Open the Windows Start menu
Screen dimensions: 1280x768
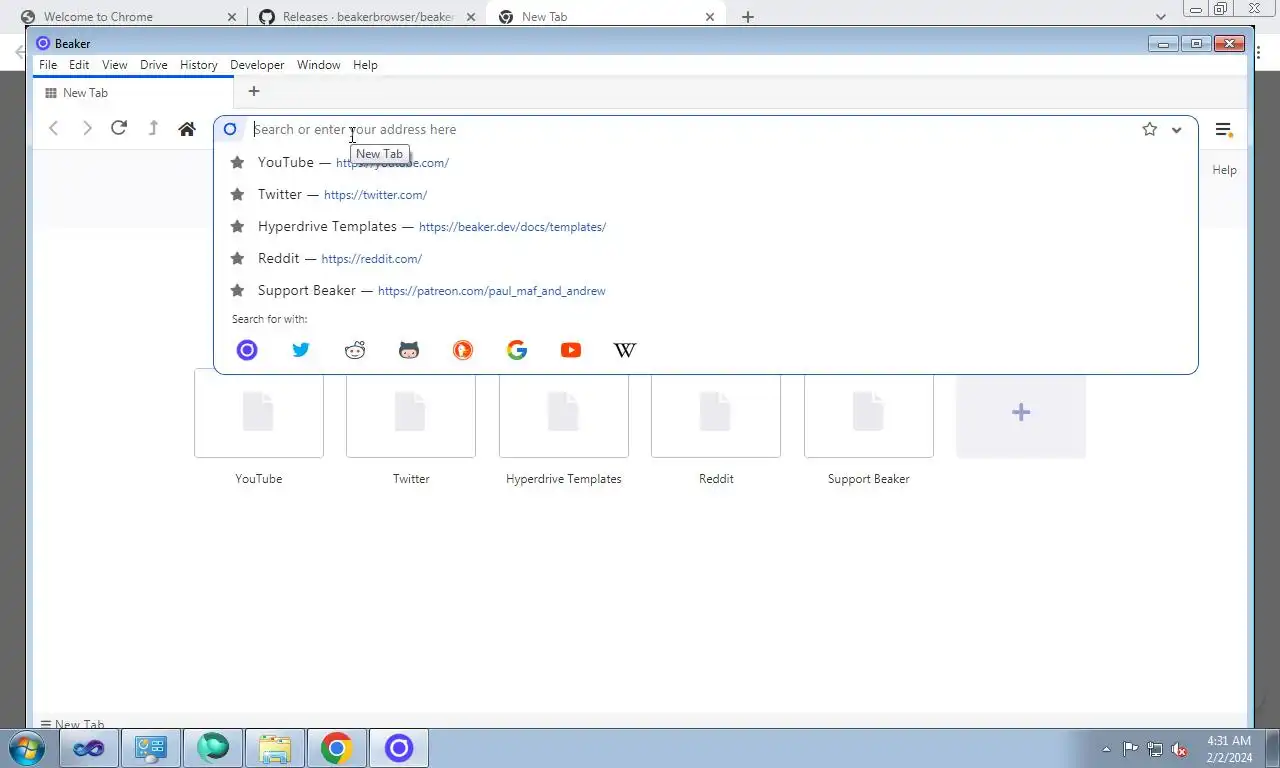27,748
